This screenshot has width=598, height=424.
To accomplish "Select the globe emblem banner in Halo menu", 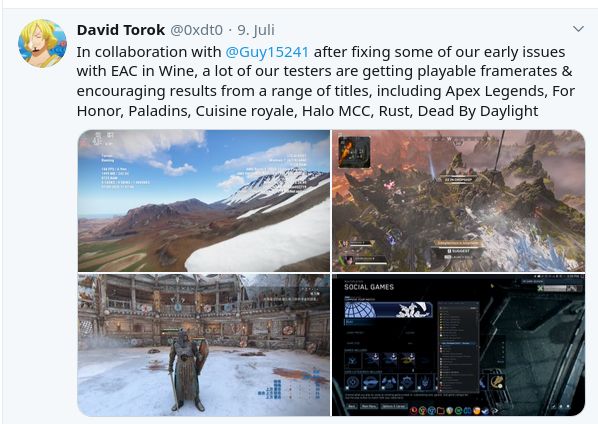I will tap(388, 310).
